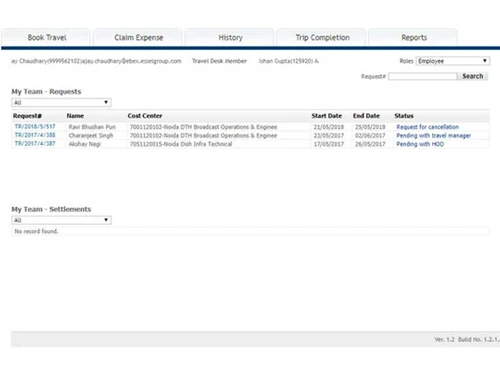Image resolution: width=500 pixels, height=375 pixels.
Task: Open request TR/2018/5/517
Action: point(35,127)
